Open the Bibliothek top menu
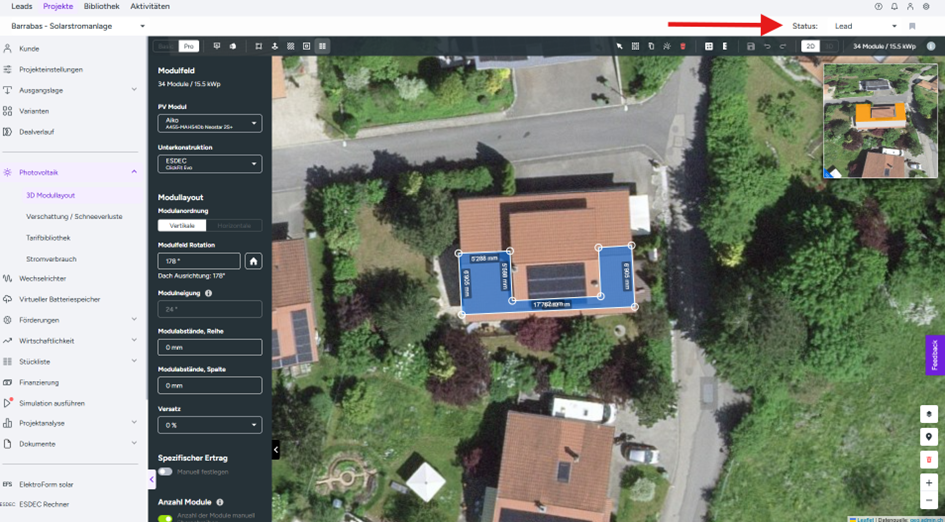The width and height of the screenshot is (945, 522). click(x=101, y=6)
